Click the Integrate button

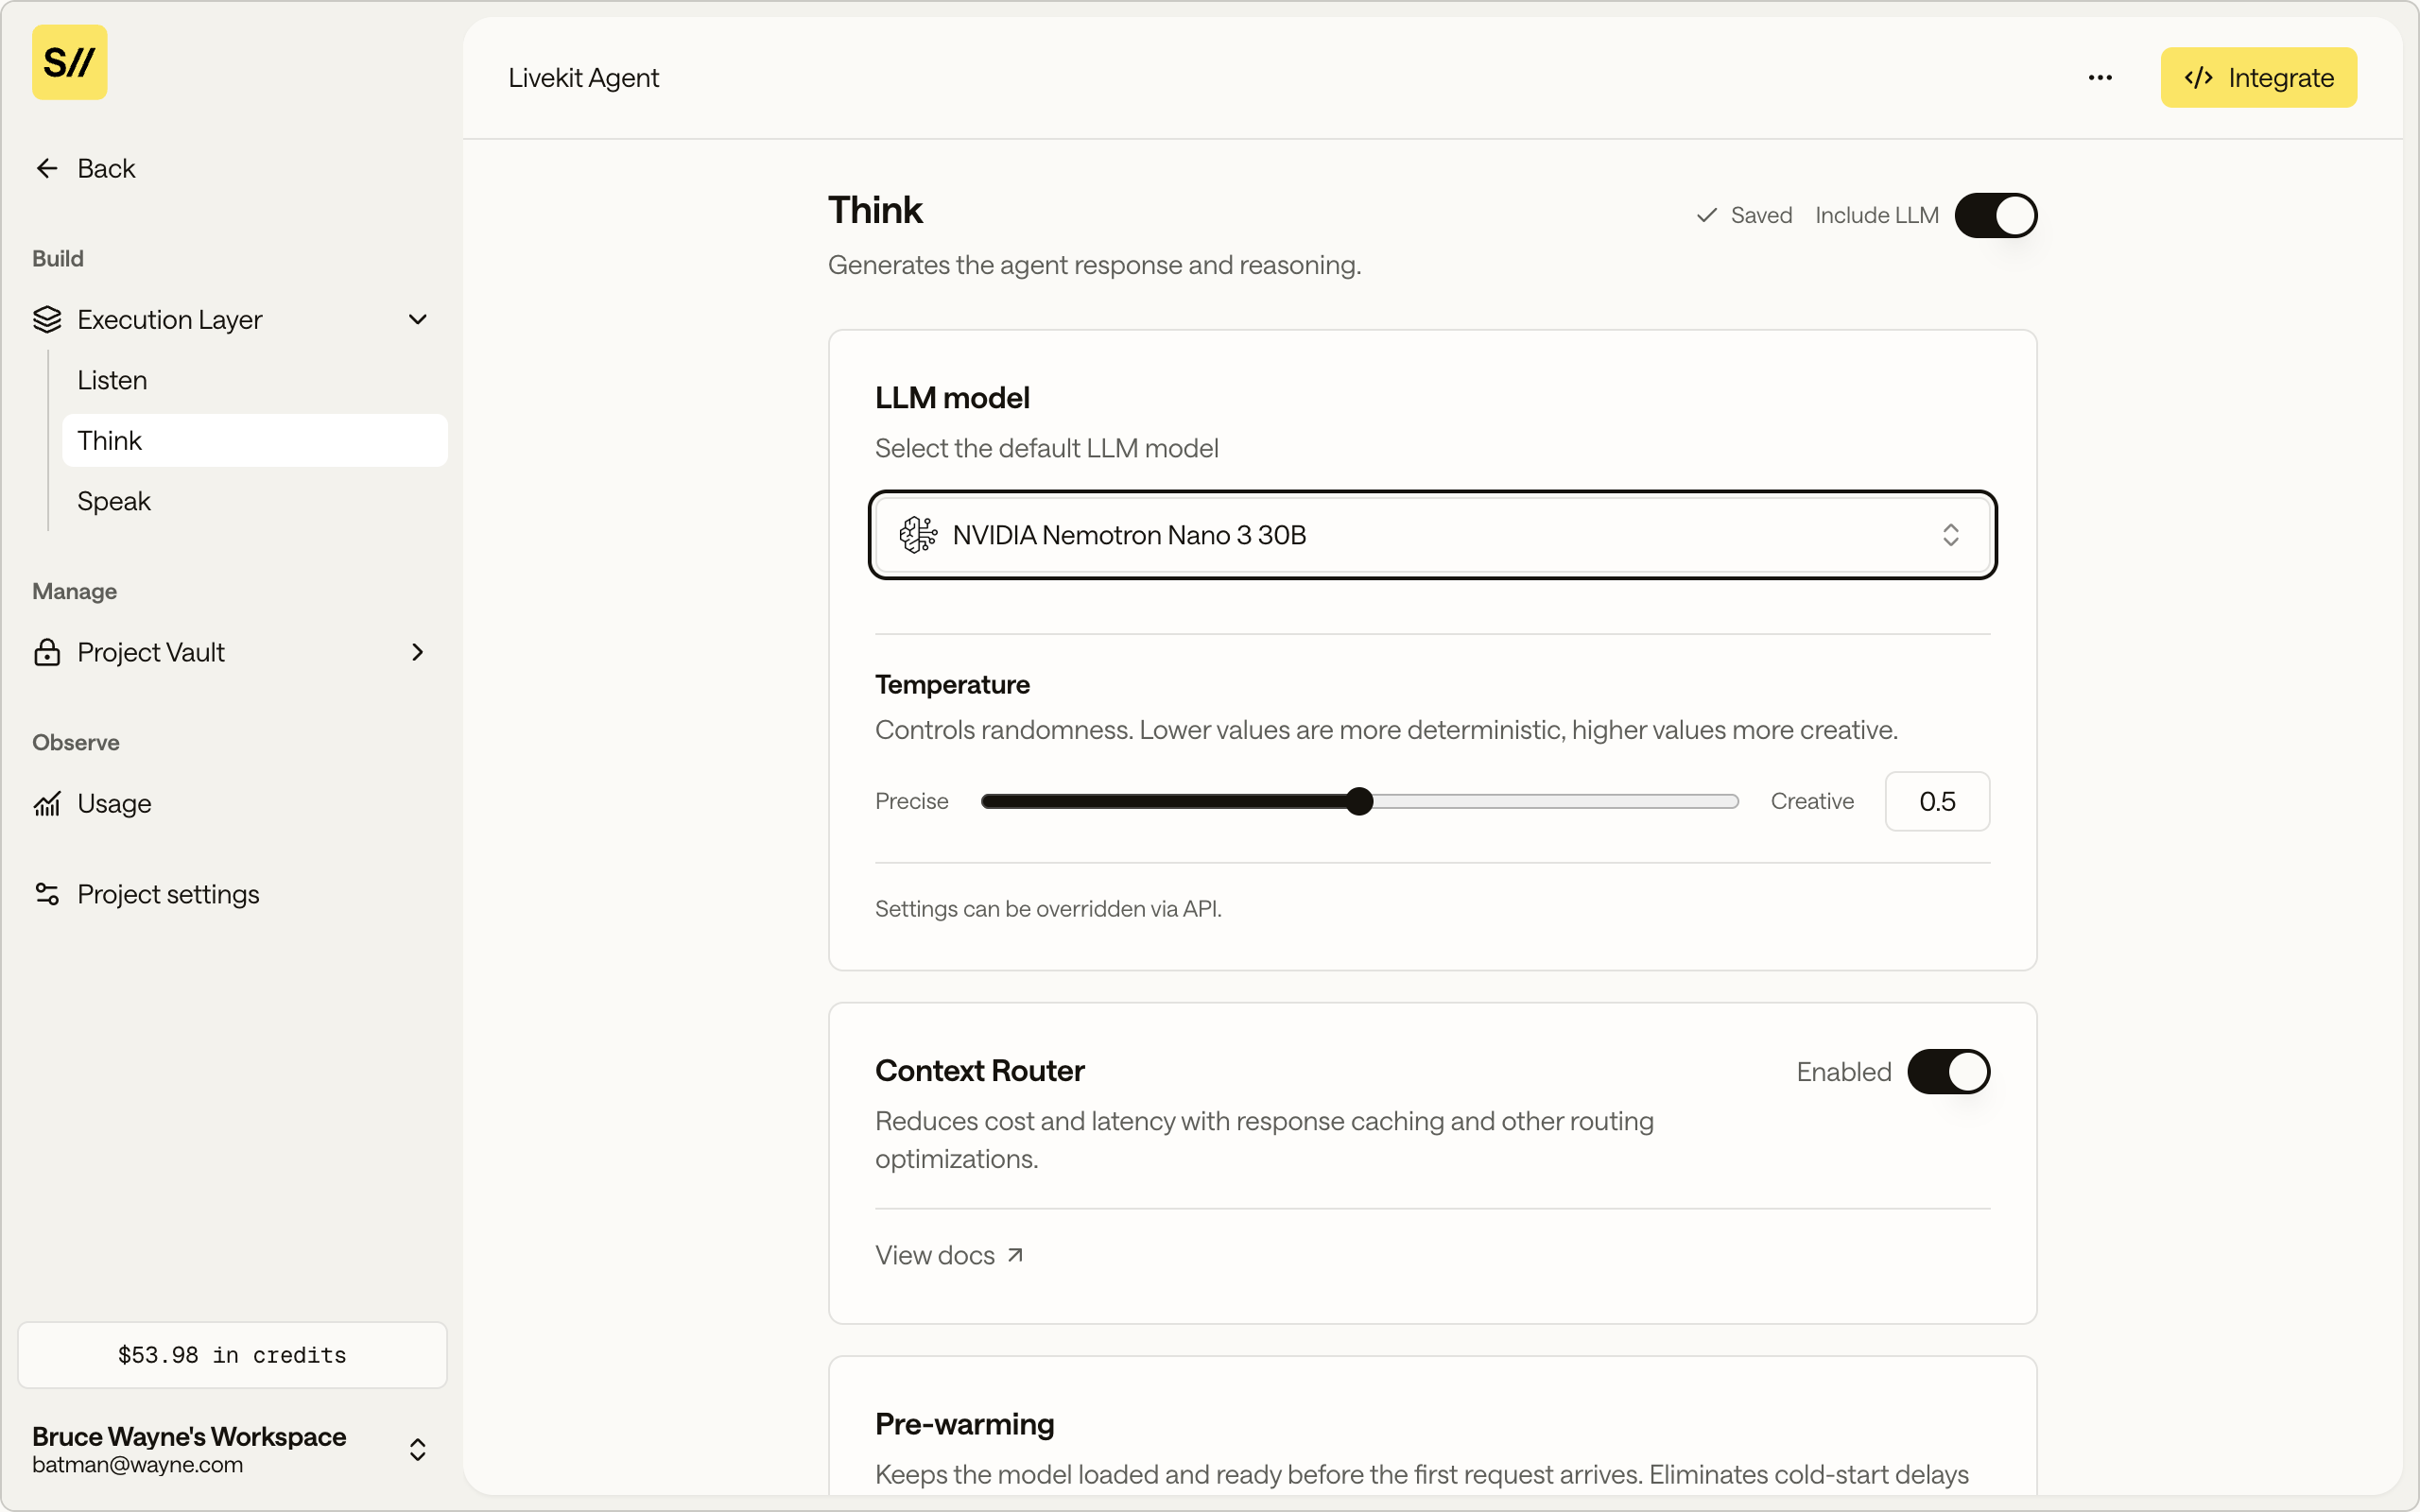(x=2258, y=77)
